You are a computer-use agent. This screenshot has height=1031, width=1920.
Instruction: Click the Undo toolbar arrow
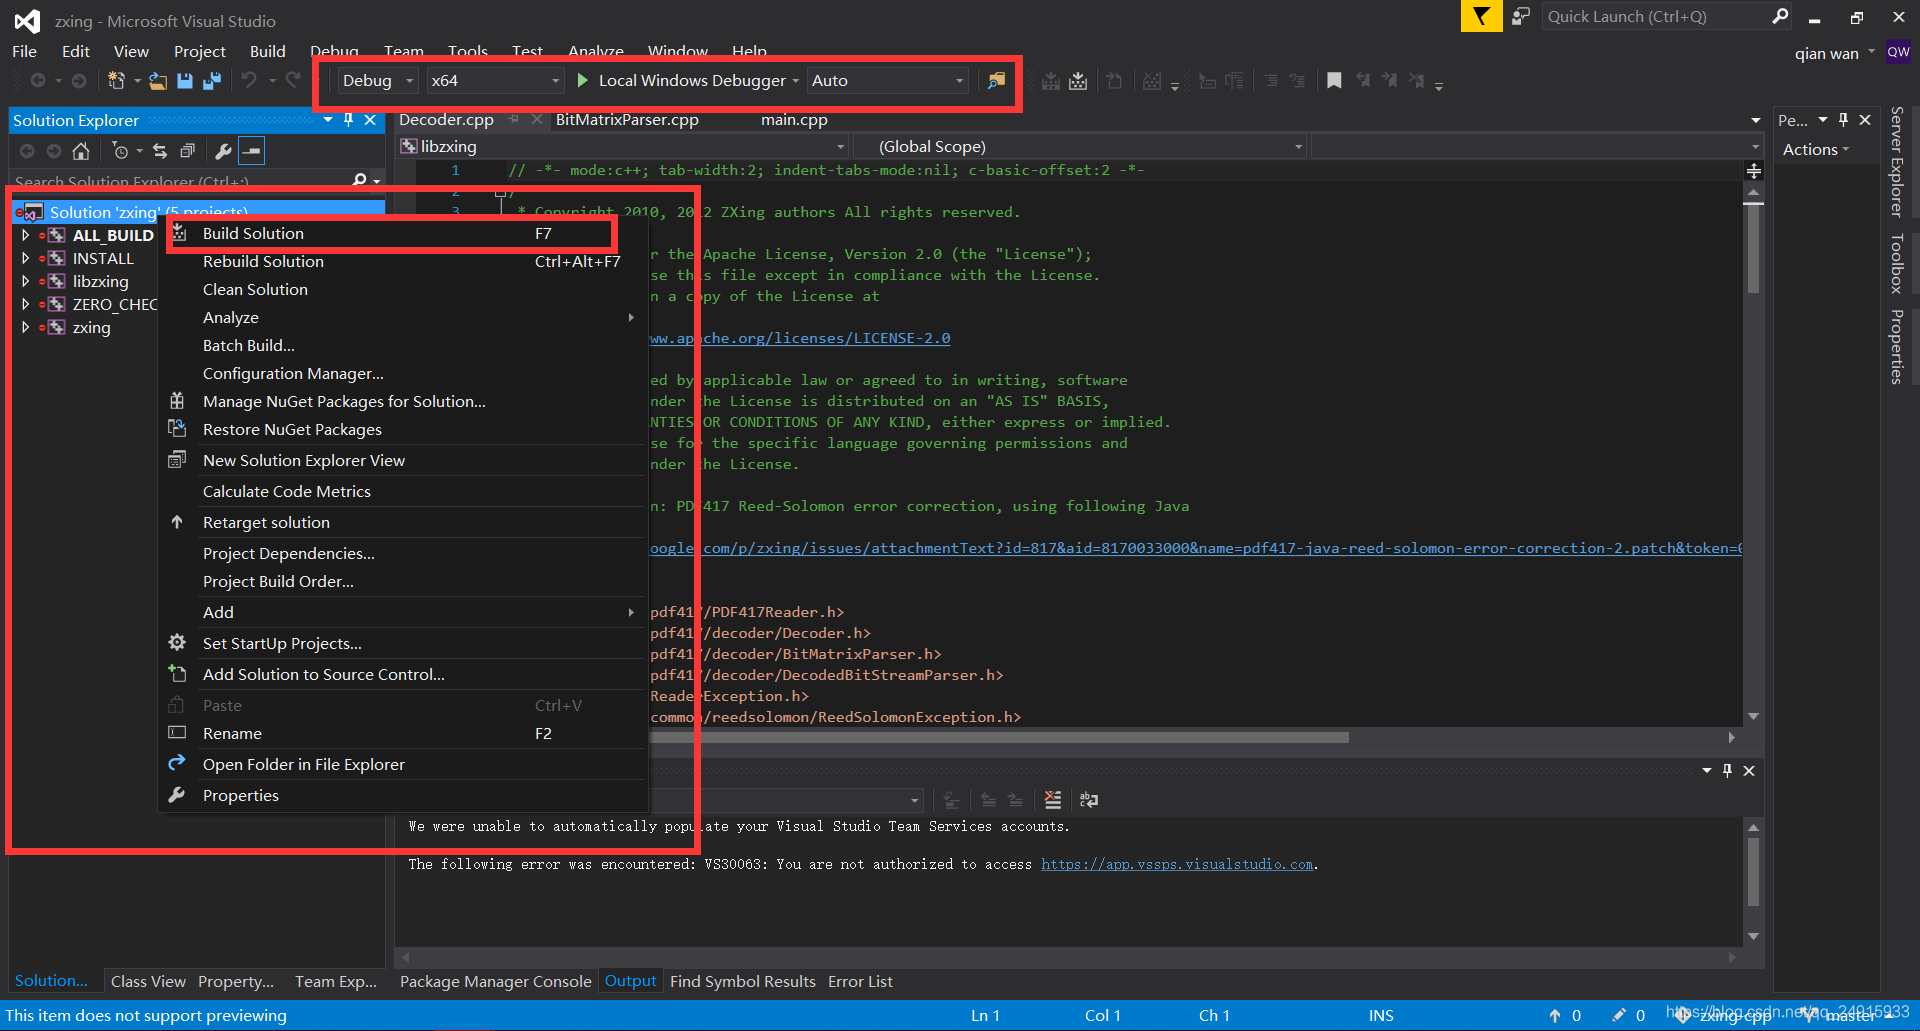(249, 80)
